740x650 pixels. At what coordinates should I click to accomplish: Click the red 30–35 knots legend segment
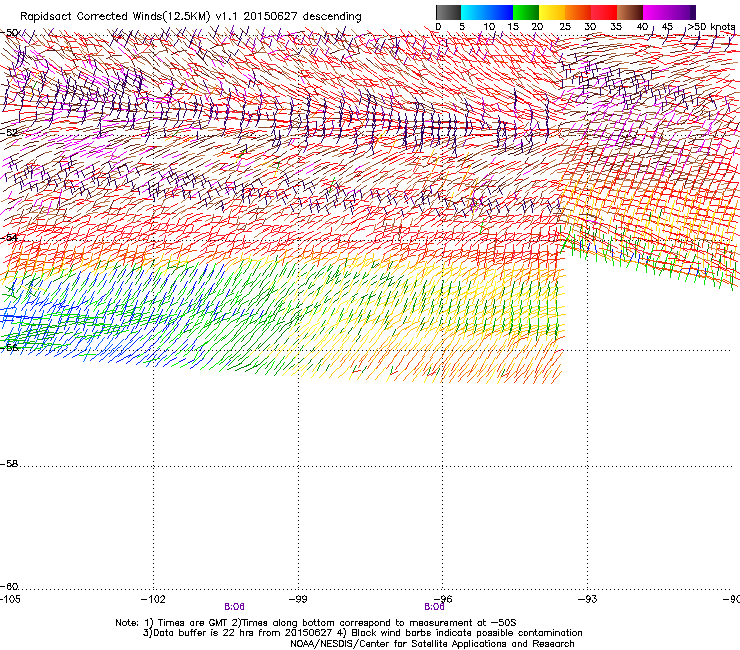[x=604, y=12]
